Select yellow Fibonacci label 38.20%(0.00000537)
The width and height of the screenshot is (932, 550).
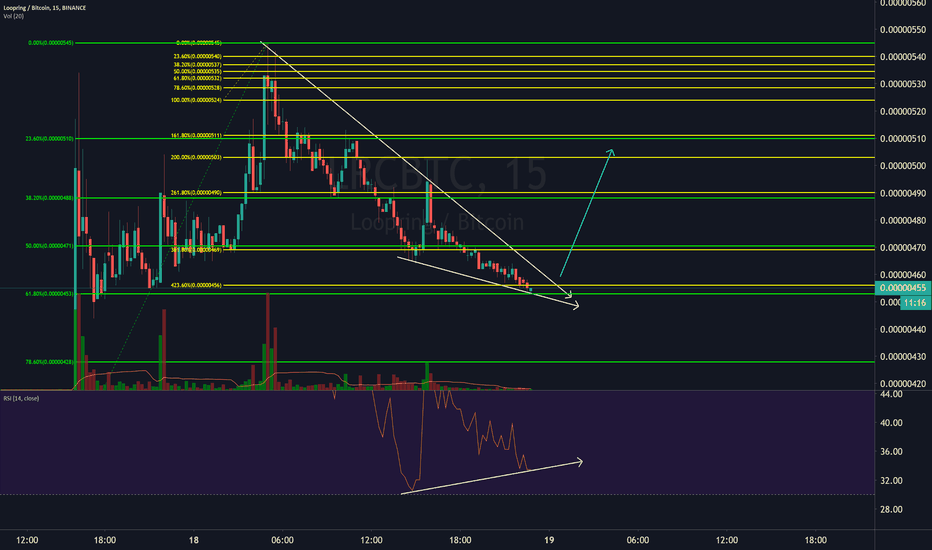point(198,64)
